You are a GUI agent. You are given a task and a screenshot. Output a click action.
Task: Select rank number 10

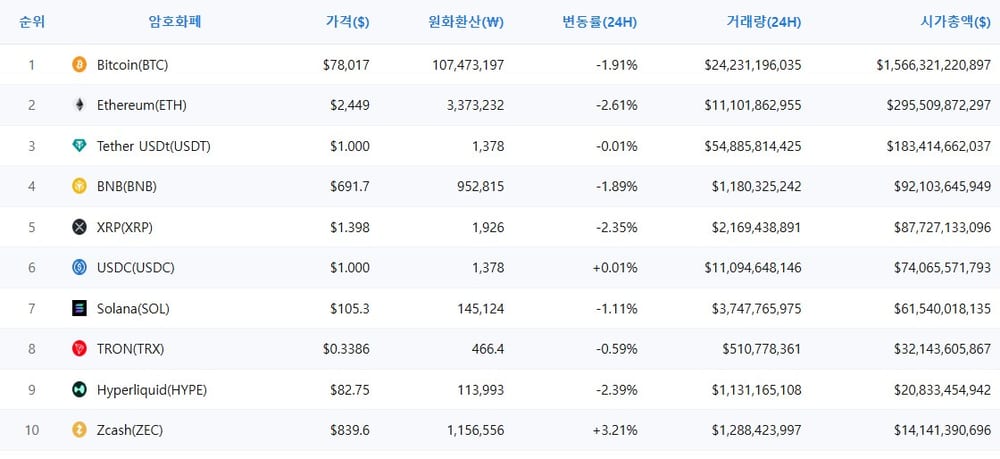tap(32, 431)
